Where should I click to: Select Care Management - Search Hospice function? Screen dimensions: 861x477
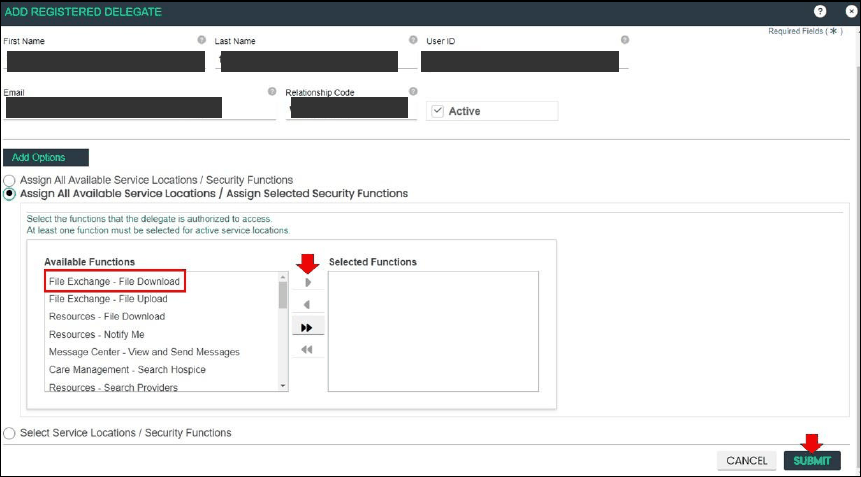(x=127, y=370)
